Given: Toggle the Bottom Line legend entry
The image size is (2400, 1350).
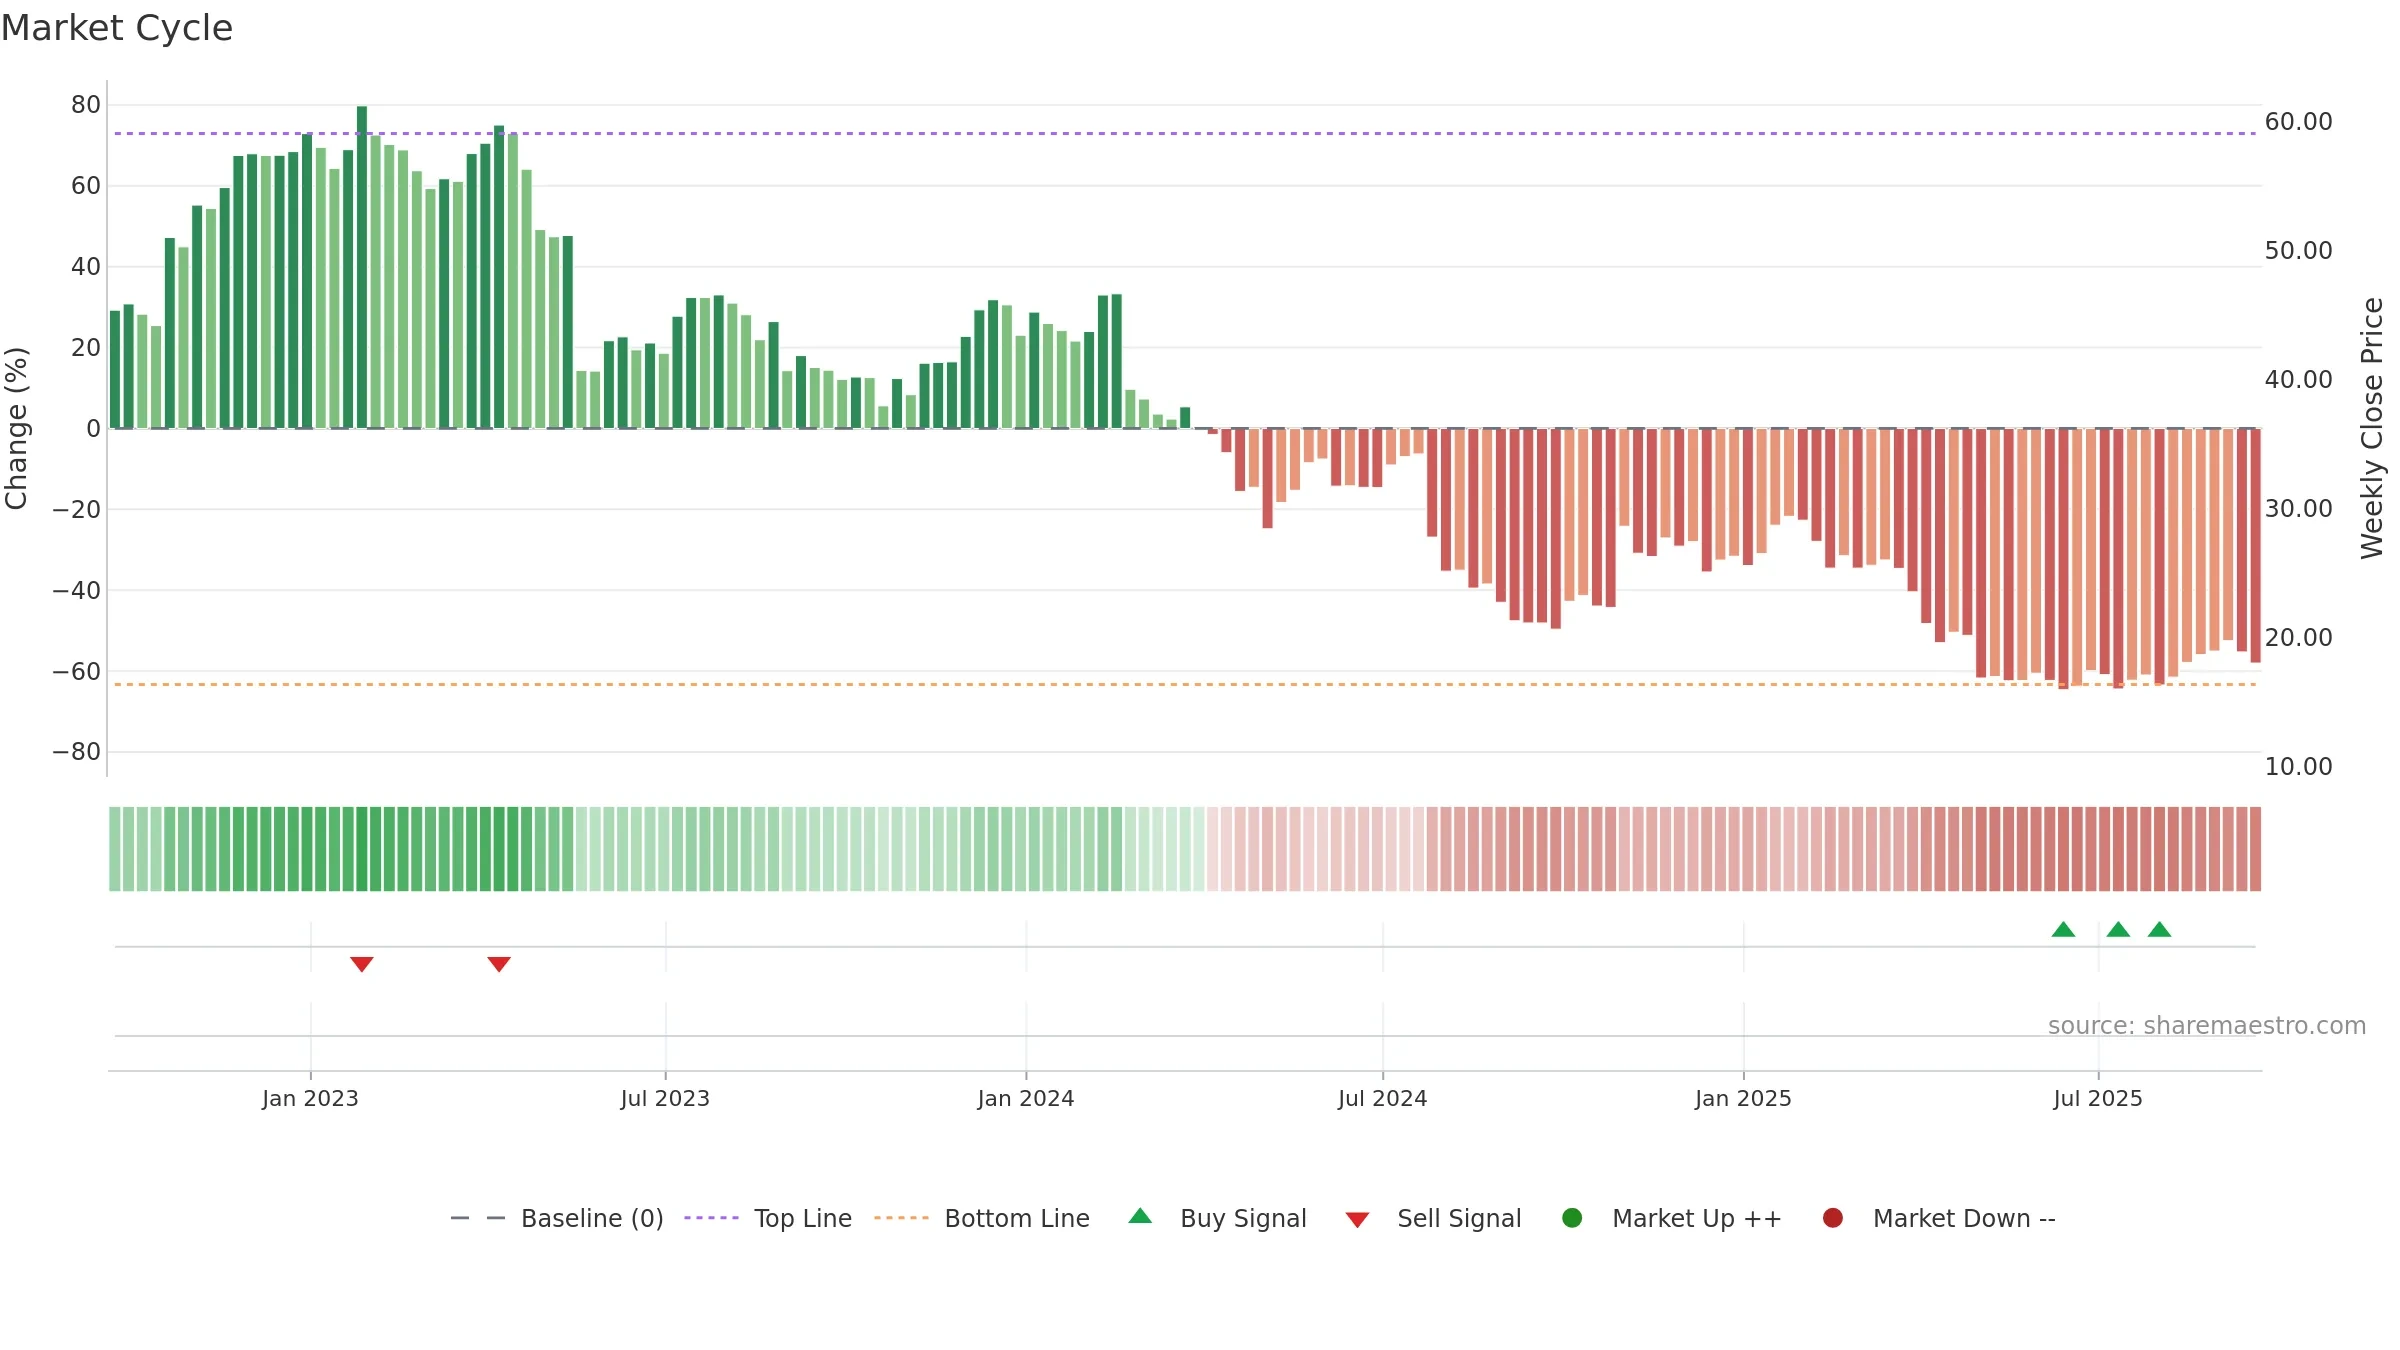Looking at the screenshot, I should 982,1218.
